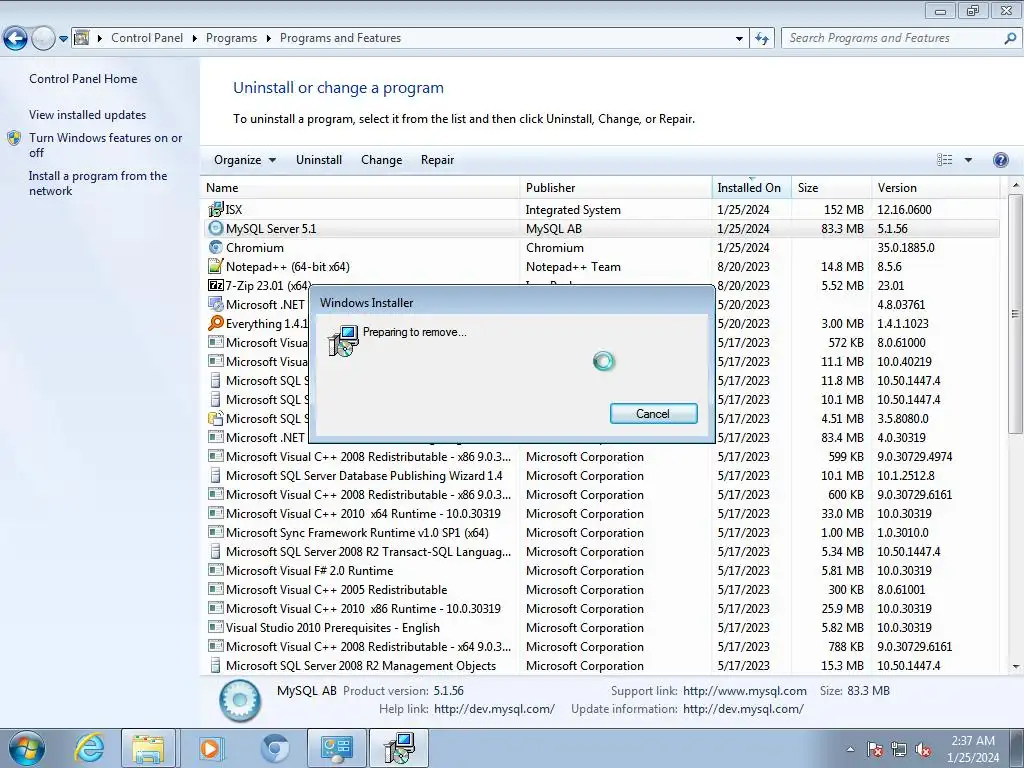Screen dimensions: 1024x768
Task: Open Windows Media Player from taskbar
Action: click(210, 748)
